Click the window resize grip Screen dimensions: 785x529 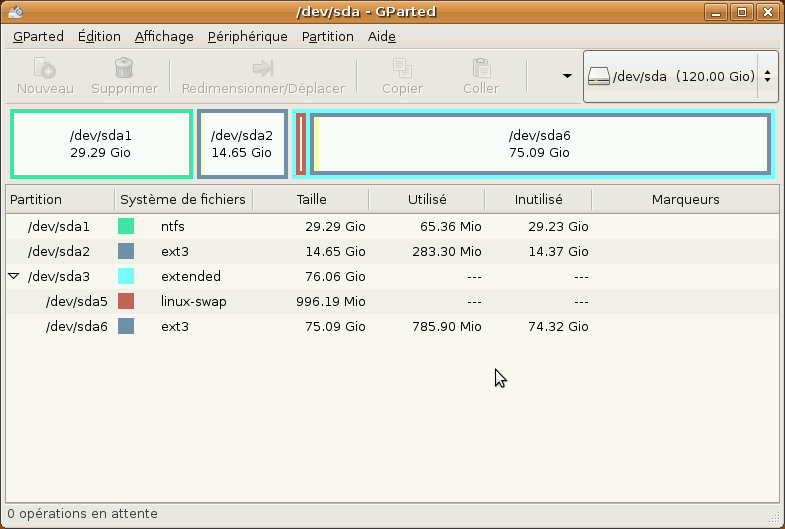click(775, 519)
